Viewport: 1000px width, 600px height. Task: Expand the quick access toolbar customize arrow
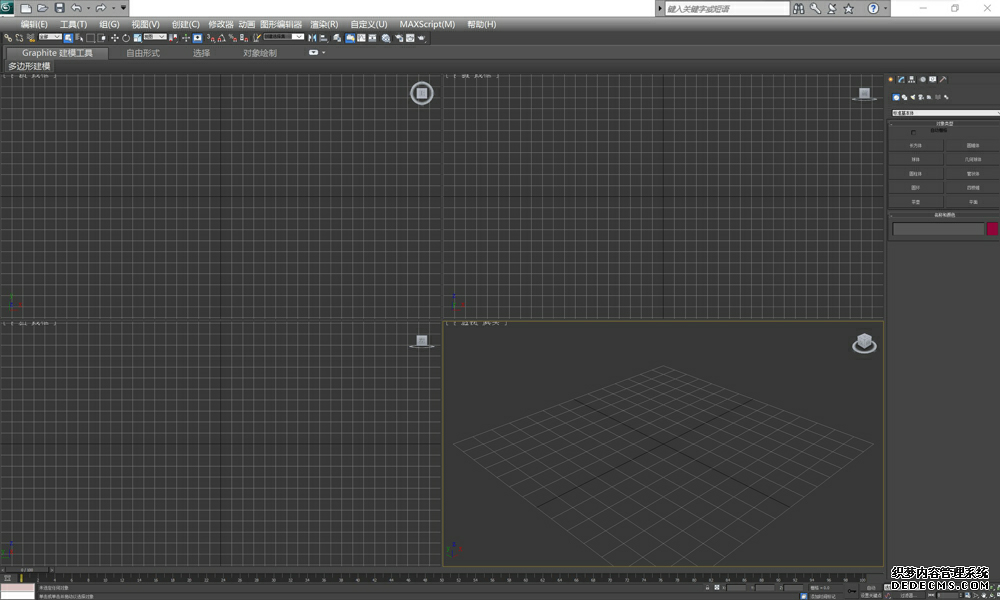(x=123, y=8)
